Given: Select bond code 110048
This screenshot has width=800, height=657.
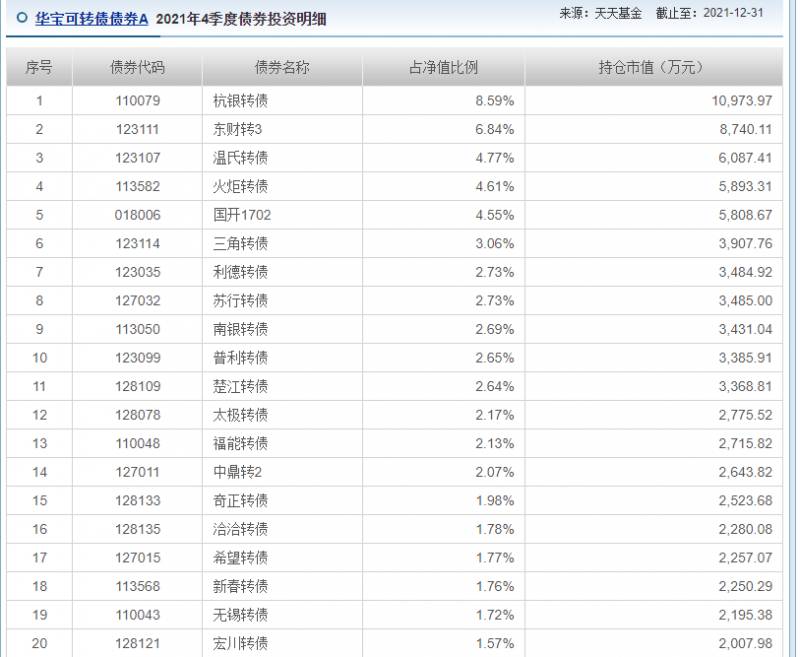Looking at the screenshot, I should 138,443.
